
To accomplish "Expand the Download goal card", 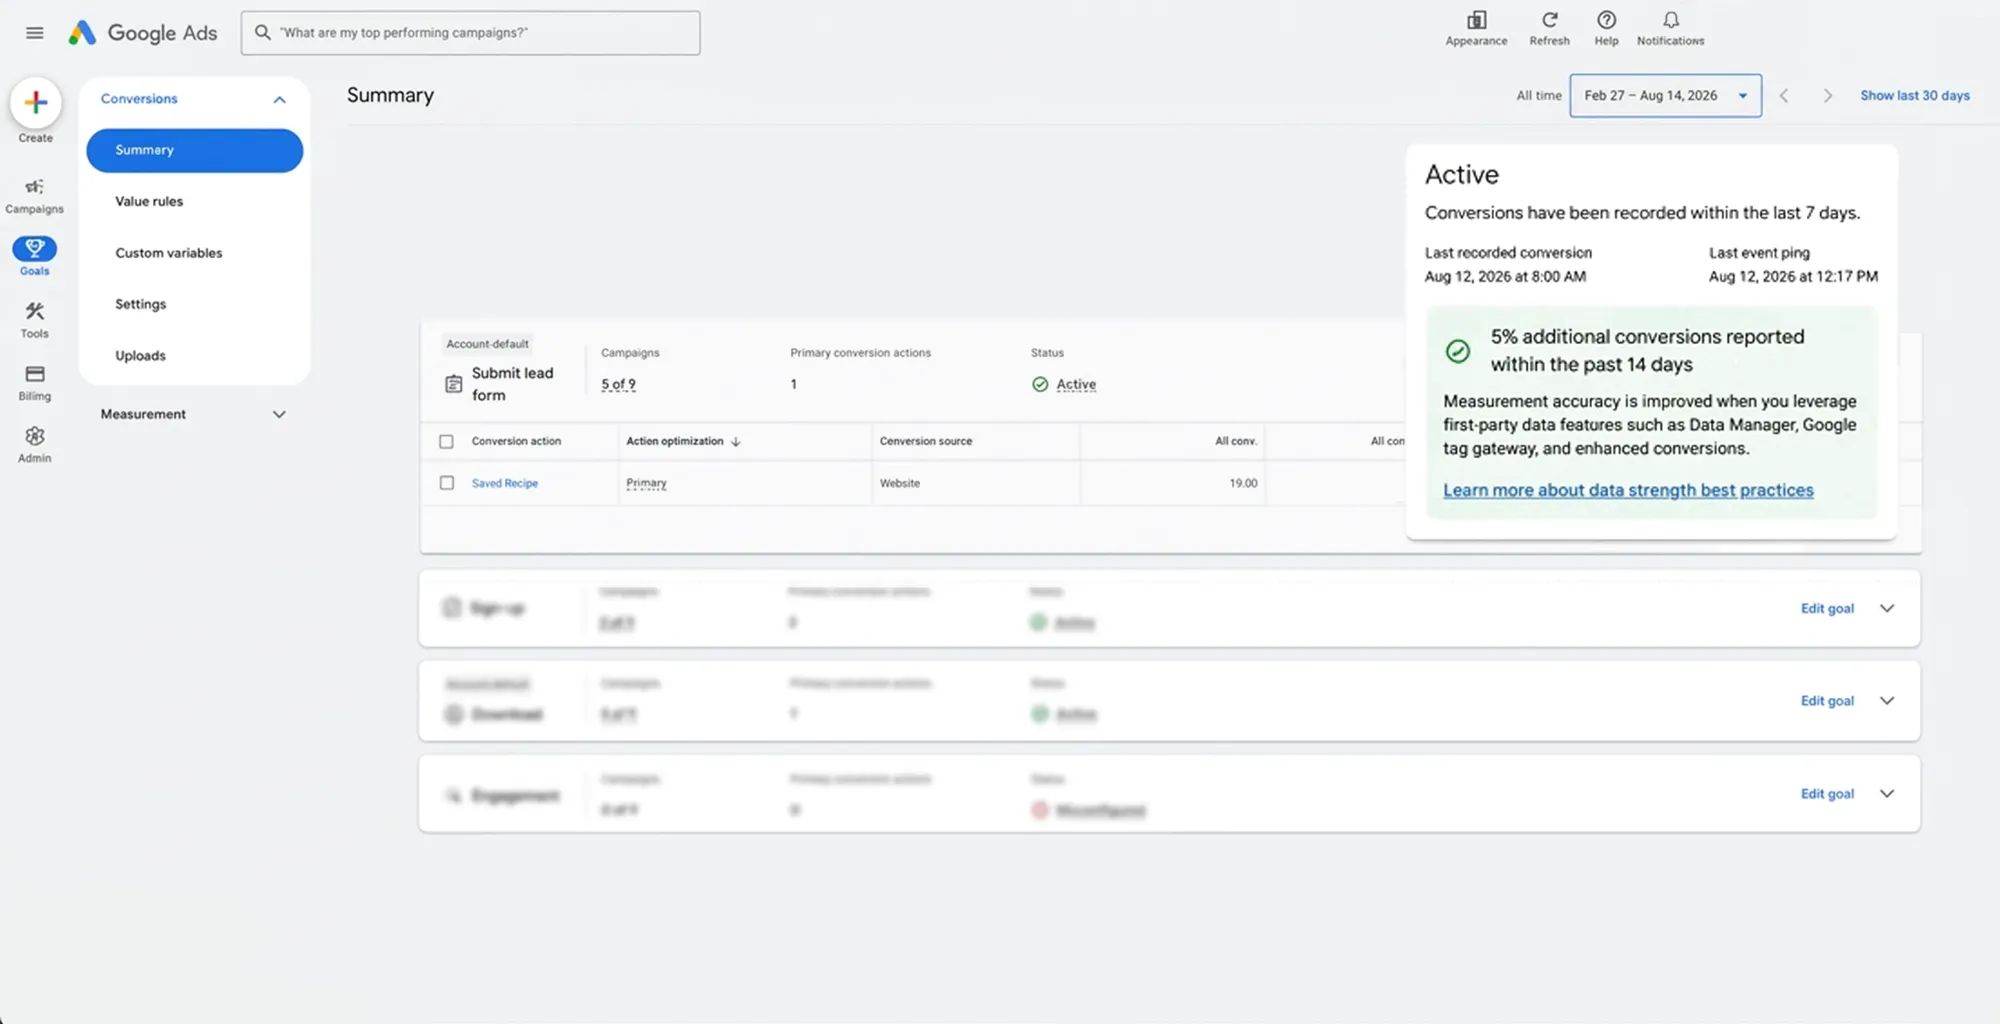I will (x=1887, y=701).
